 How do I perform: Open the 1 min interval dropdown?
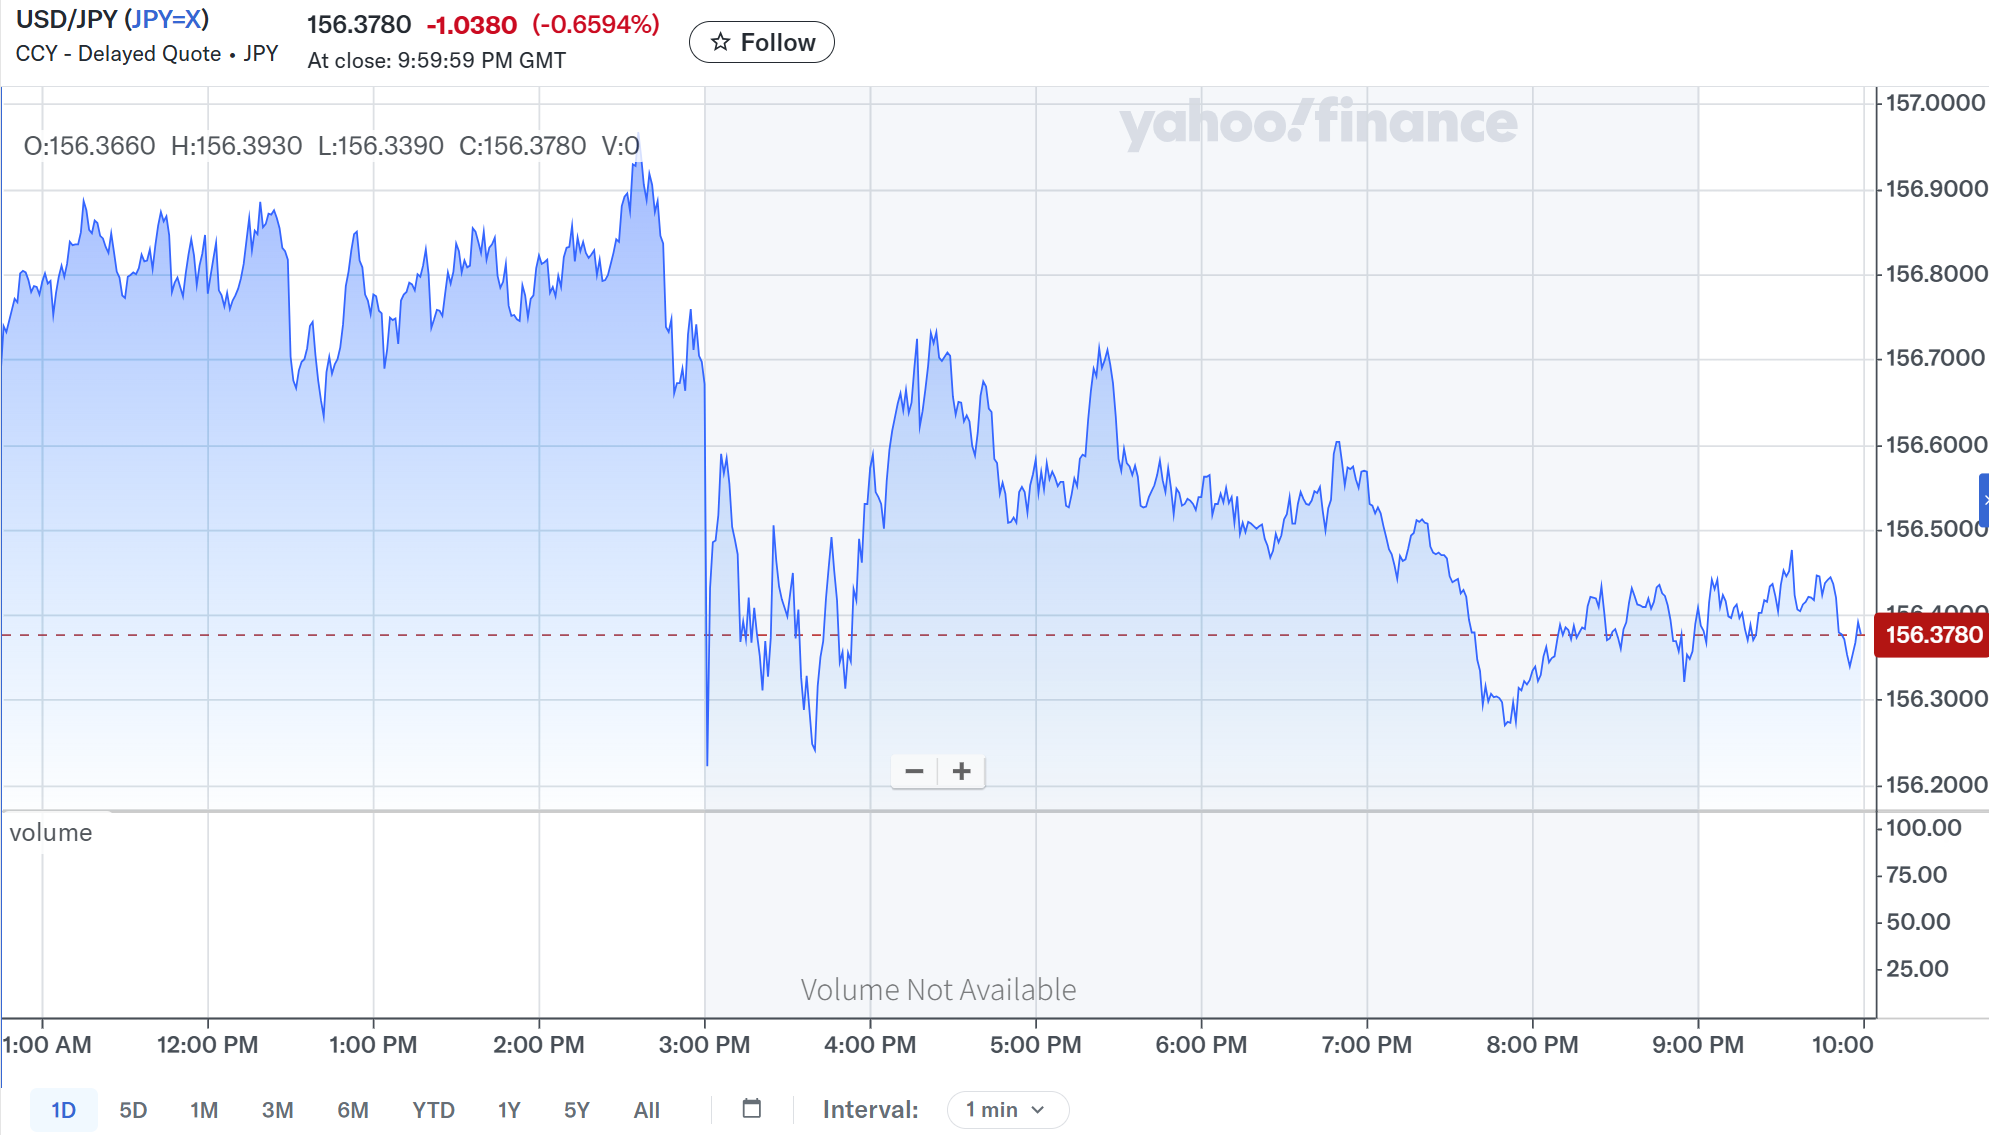tap(1006, 1109)
